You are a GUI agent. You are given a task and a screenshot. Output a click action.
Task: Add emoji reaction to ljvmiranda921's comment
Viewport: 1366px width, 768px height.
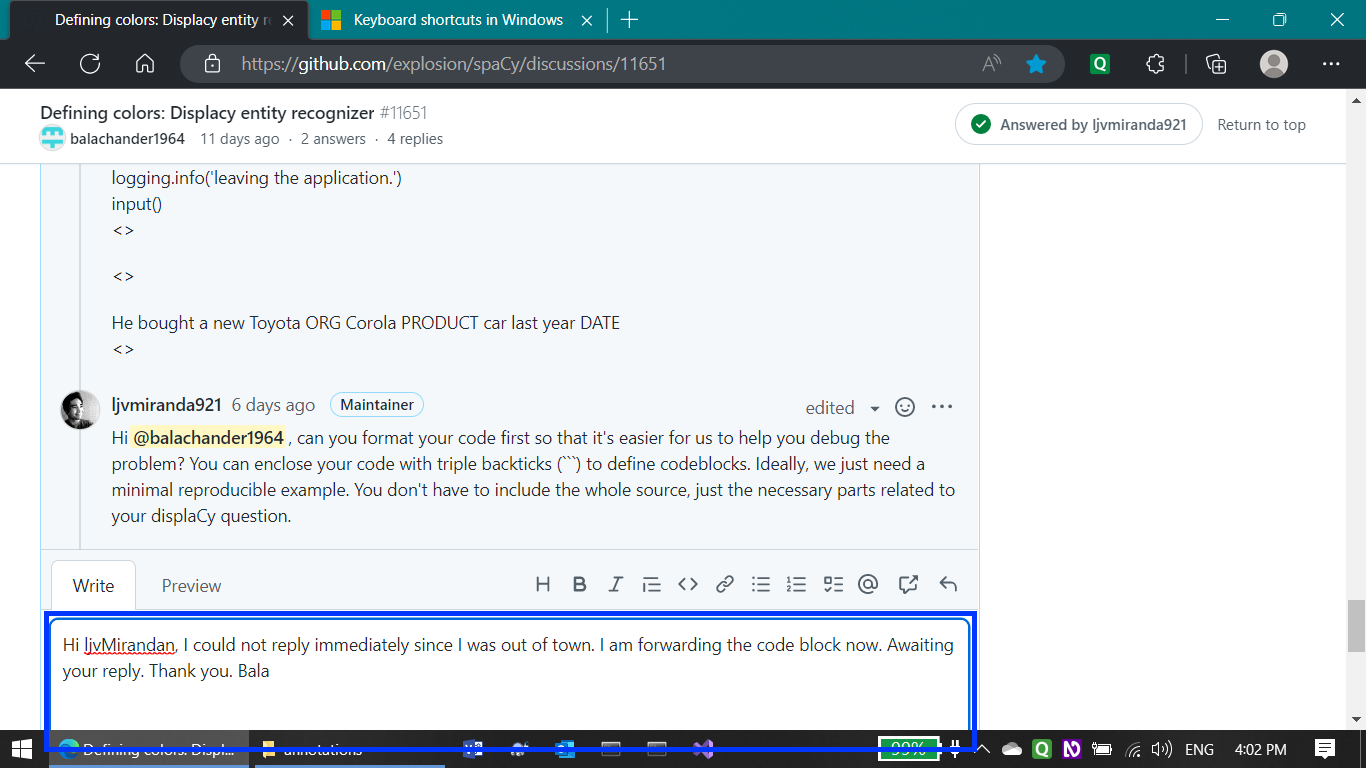[905, 407]
